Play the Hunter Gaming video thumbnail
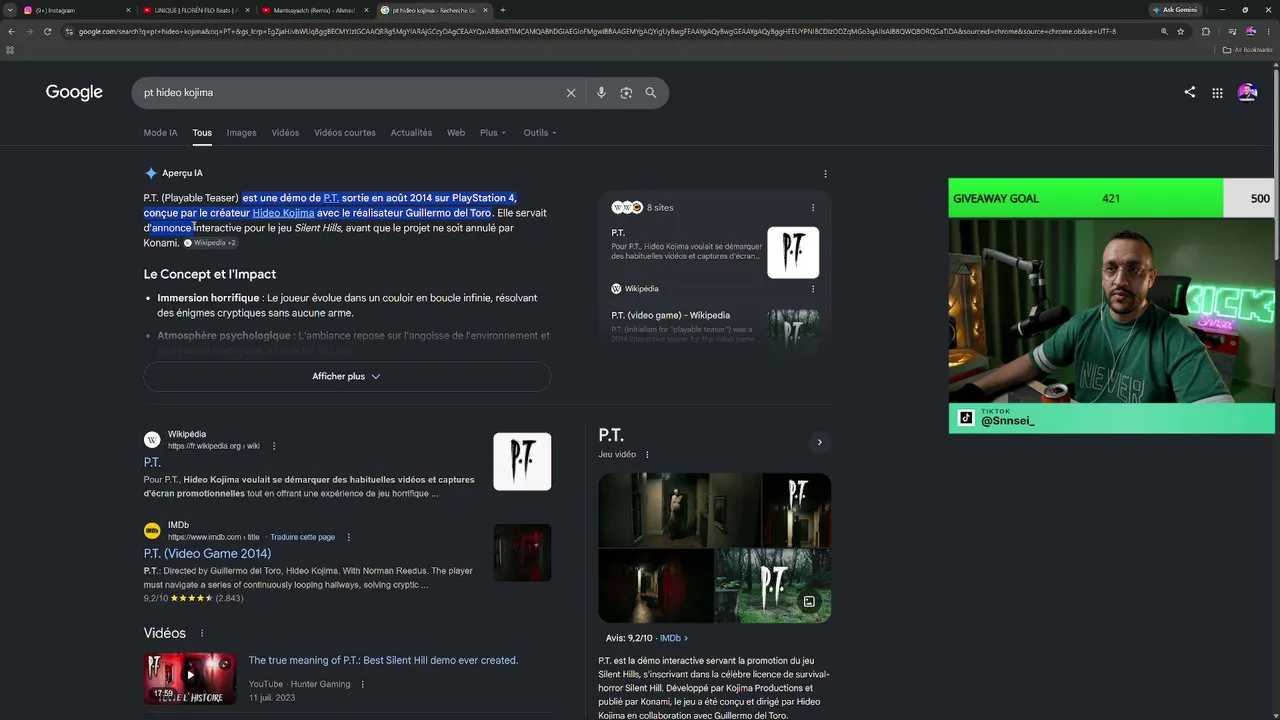1280x720 pixels. pos(190,678)
